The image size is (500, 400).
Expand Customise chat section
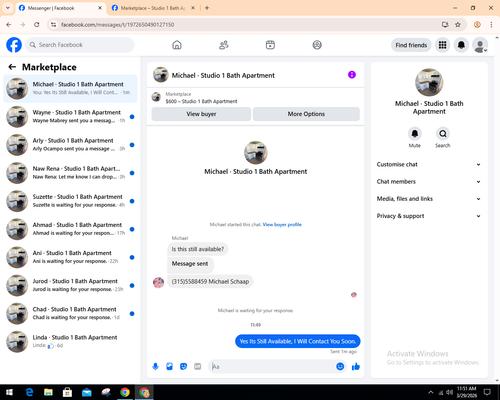point(429,164)
